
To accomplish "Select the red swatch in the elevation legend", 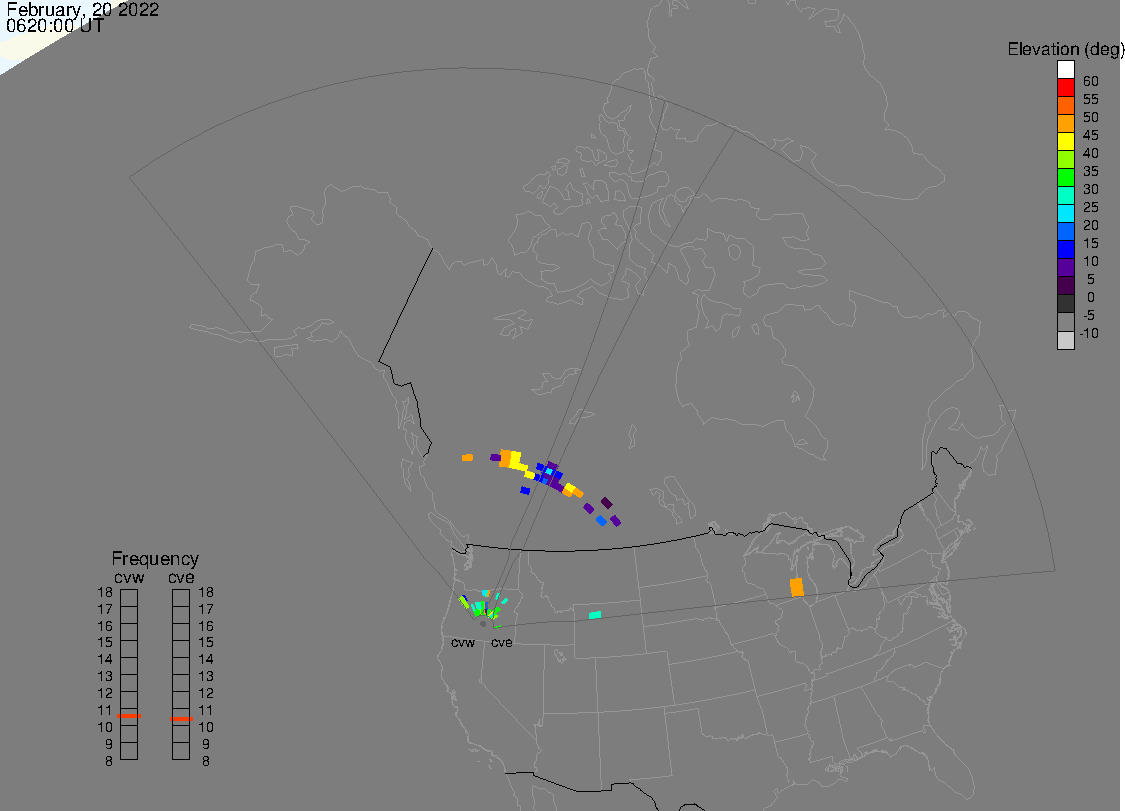I will point(1065,88).
